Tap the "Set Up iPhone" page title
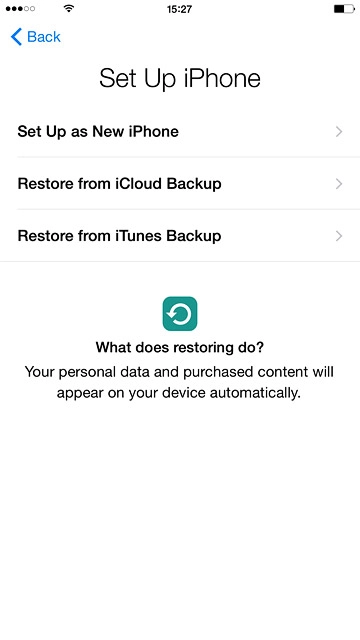360x640 pixels. tap(180, 78)
